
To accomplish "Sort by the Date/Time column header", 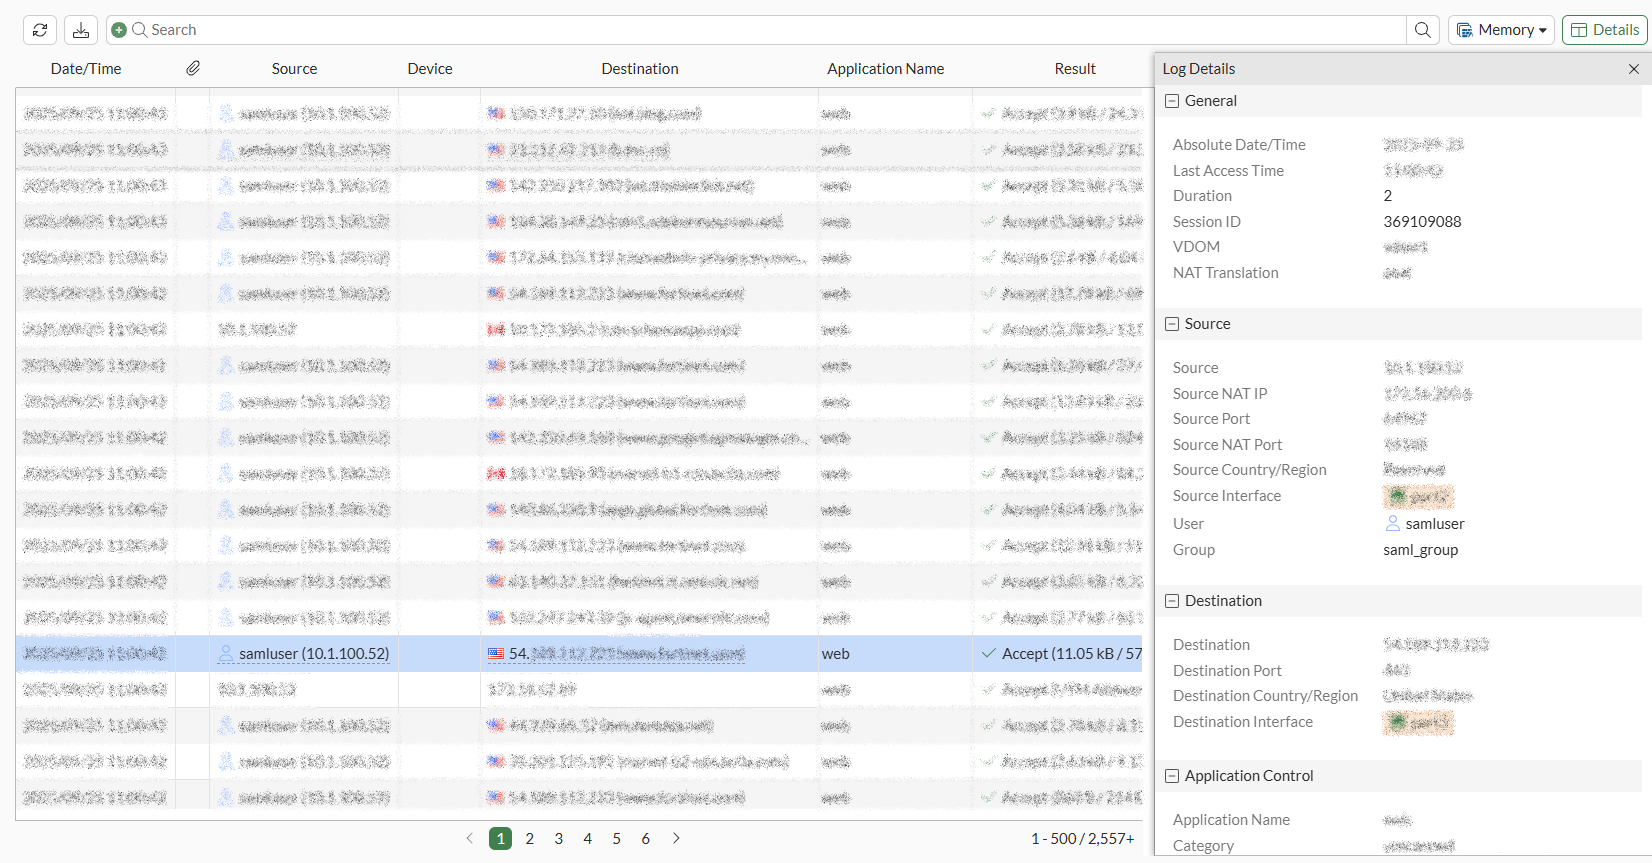I will 86,69.
